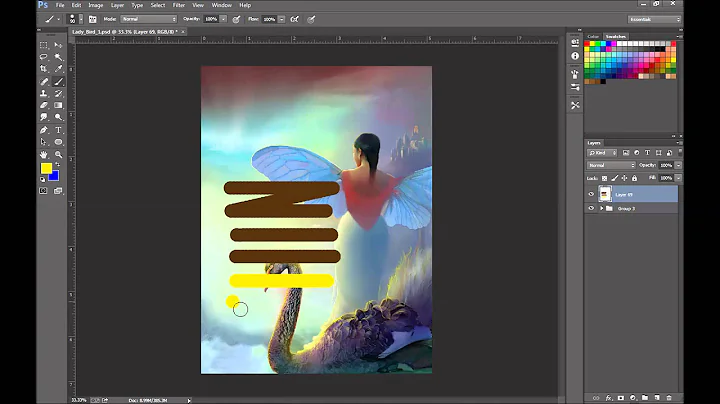Open the Brush panel toggle icon

[x=92, y=19]
